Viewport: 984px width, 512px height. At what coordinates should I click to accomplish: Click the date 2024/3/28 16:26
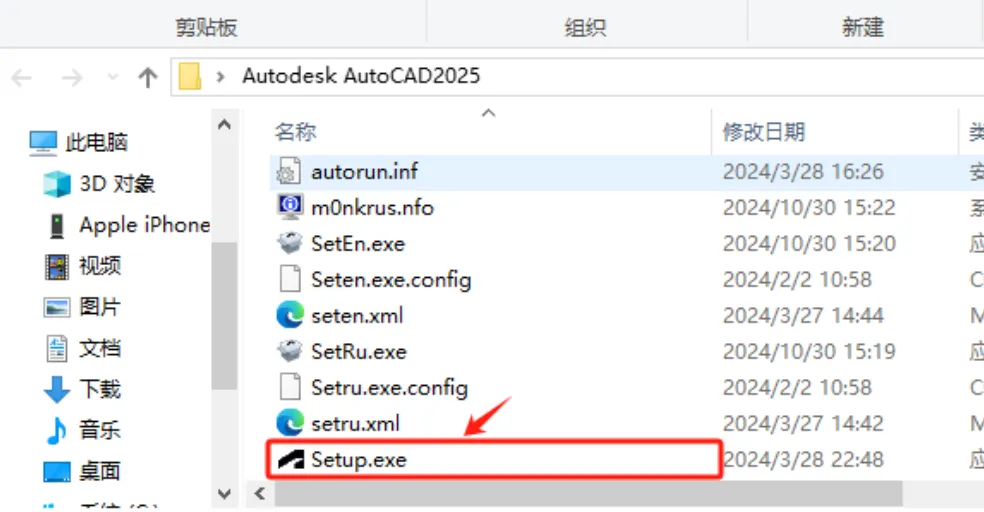(803, 171)
